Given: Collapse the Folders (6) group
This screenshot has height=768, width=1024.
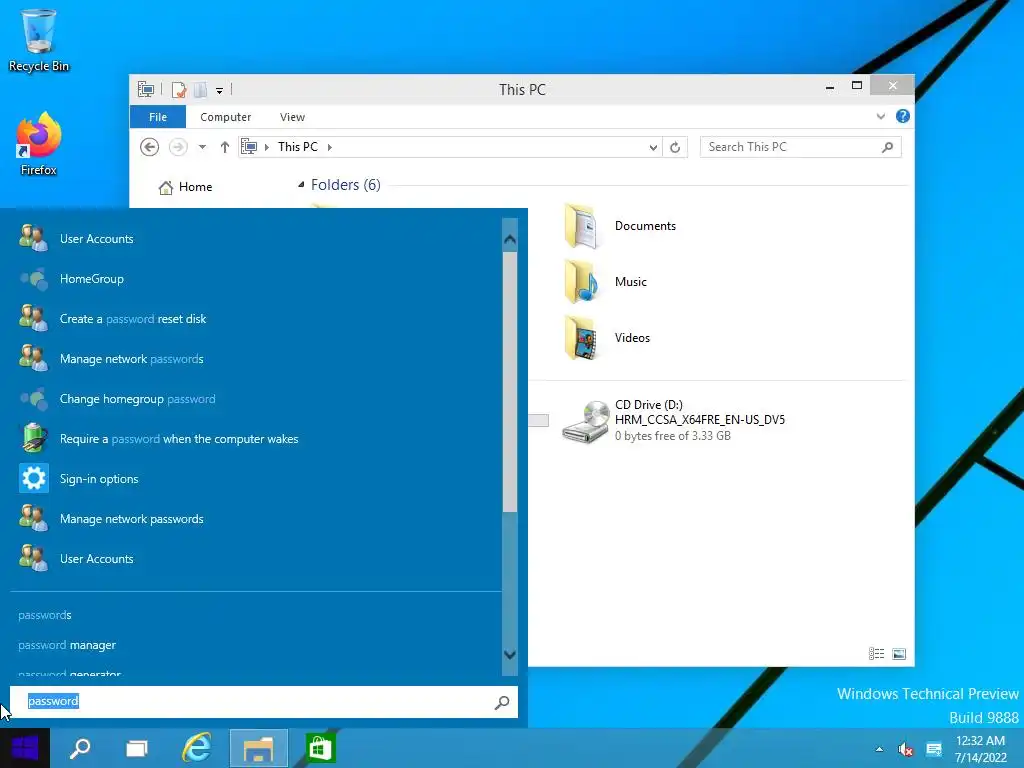Looking at the screenshot, I should point(300,185).
